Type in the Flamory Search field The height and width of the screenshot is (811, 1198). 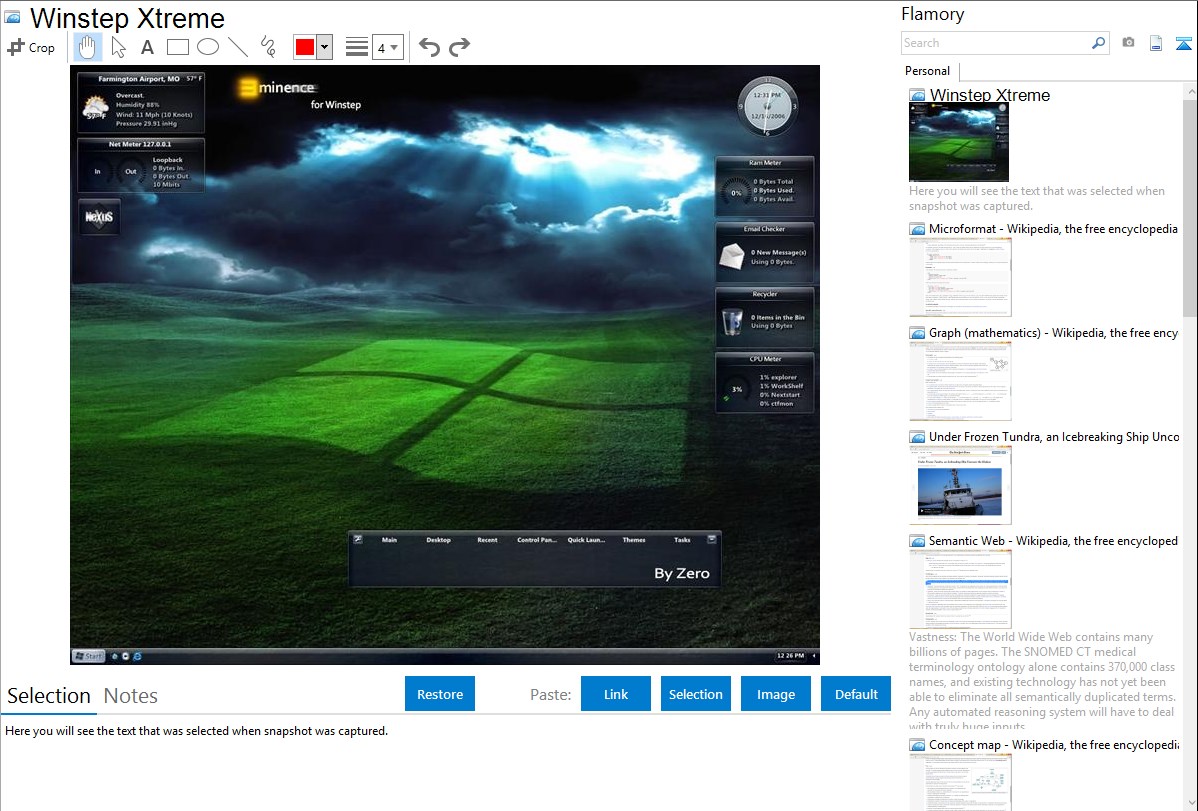point(995,43)
